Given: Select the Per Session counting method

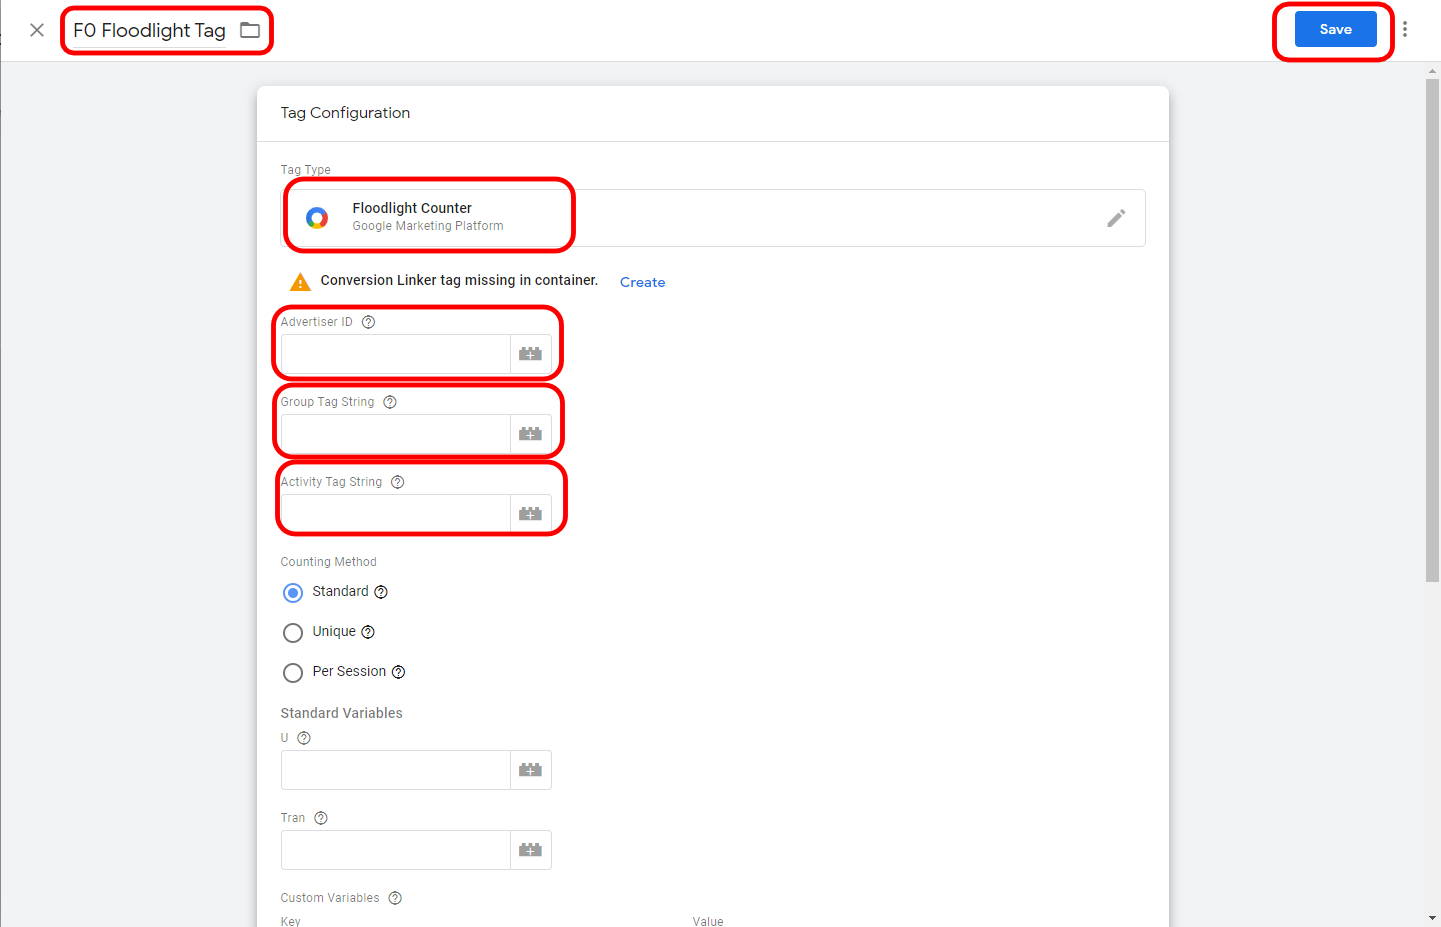Looking at the screenshot, I should coord(293,673).
